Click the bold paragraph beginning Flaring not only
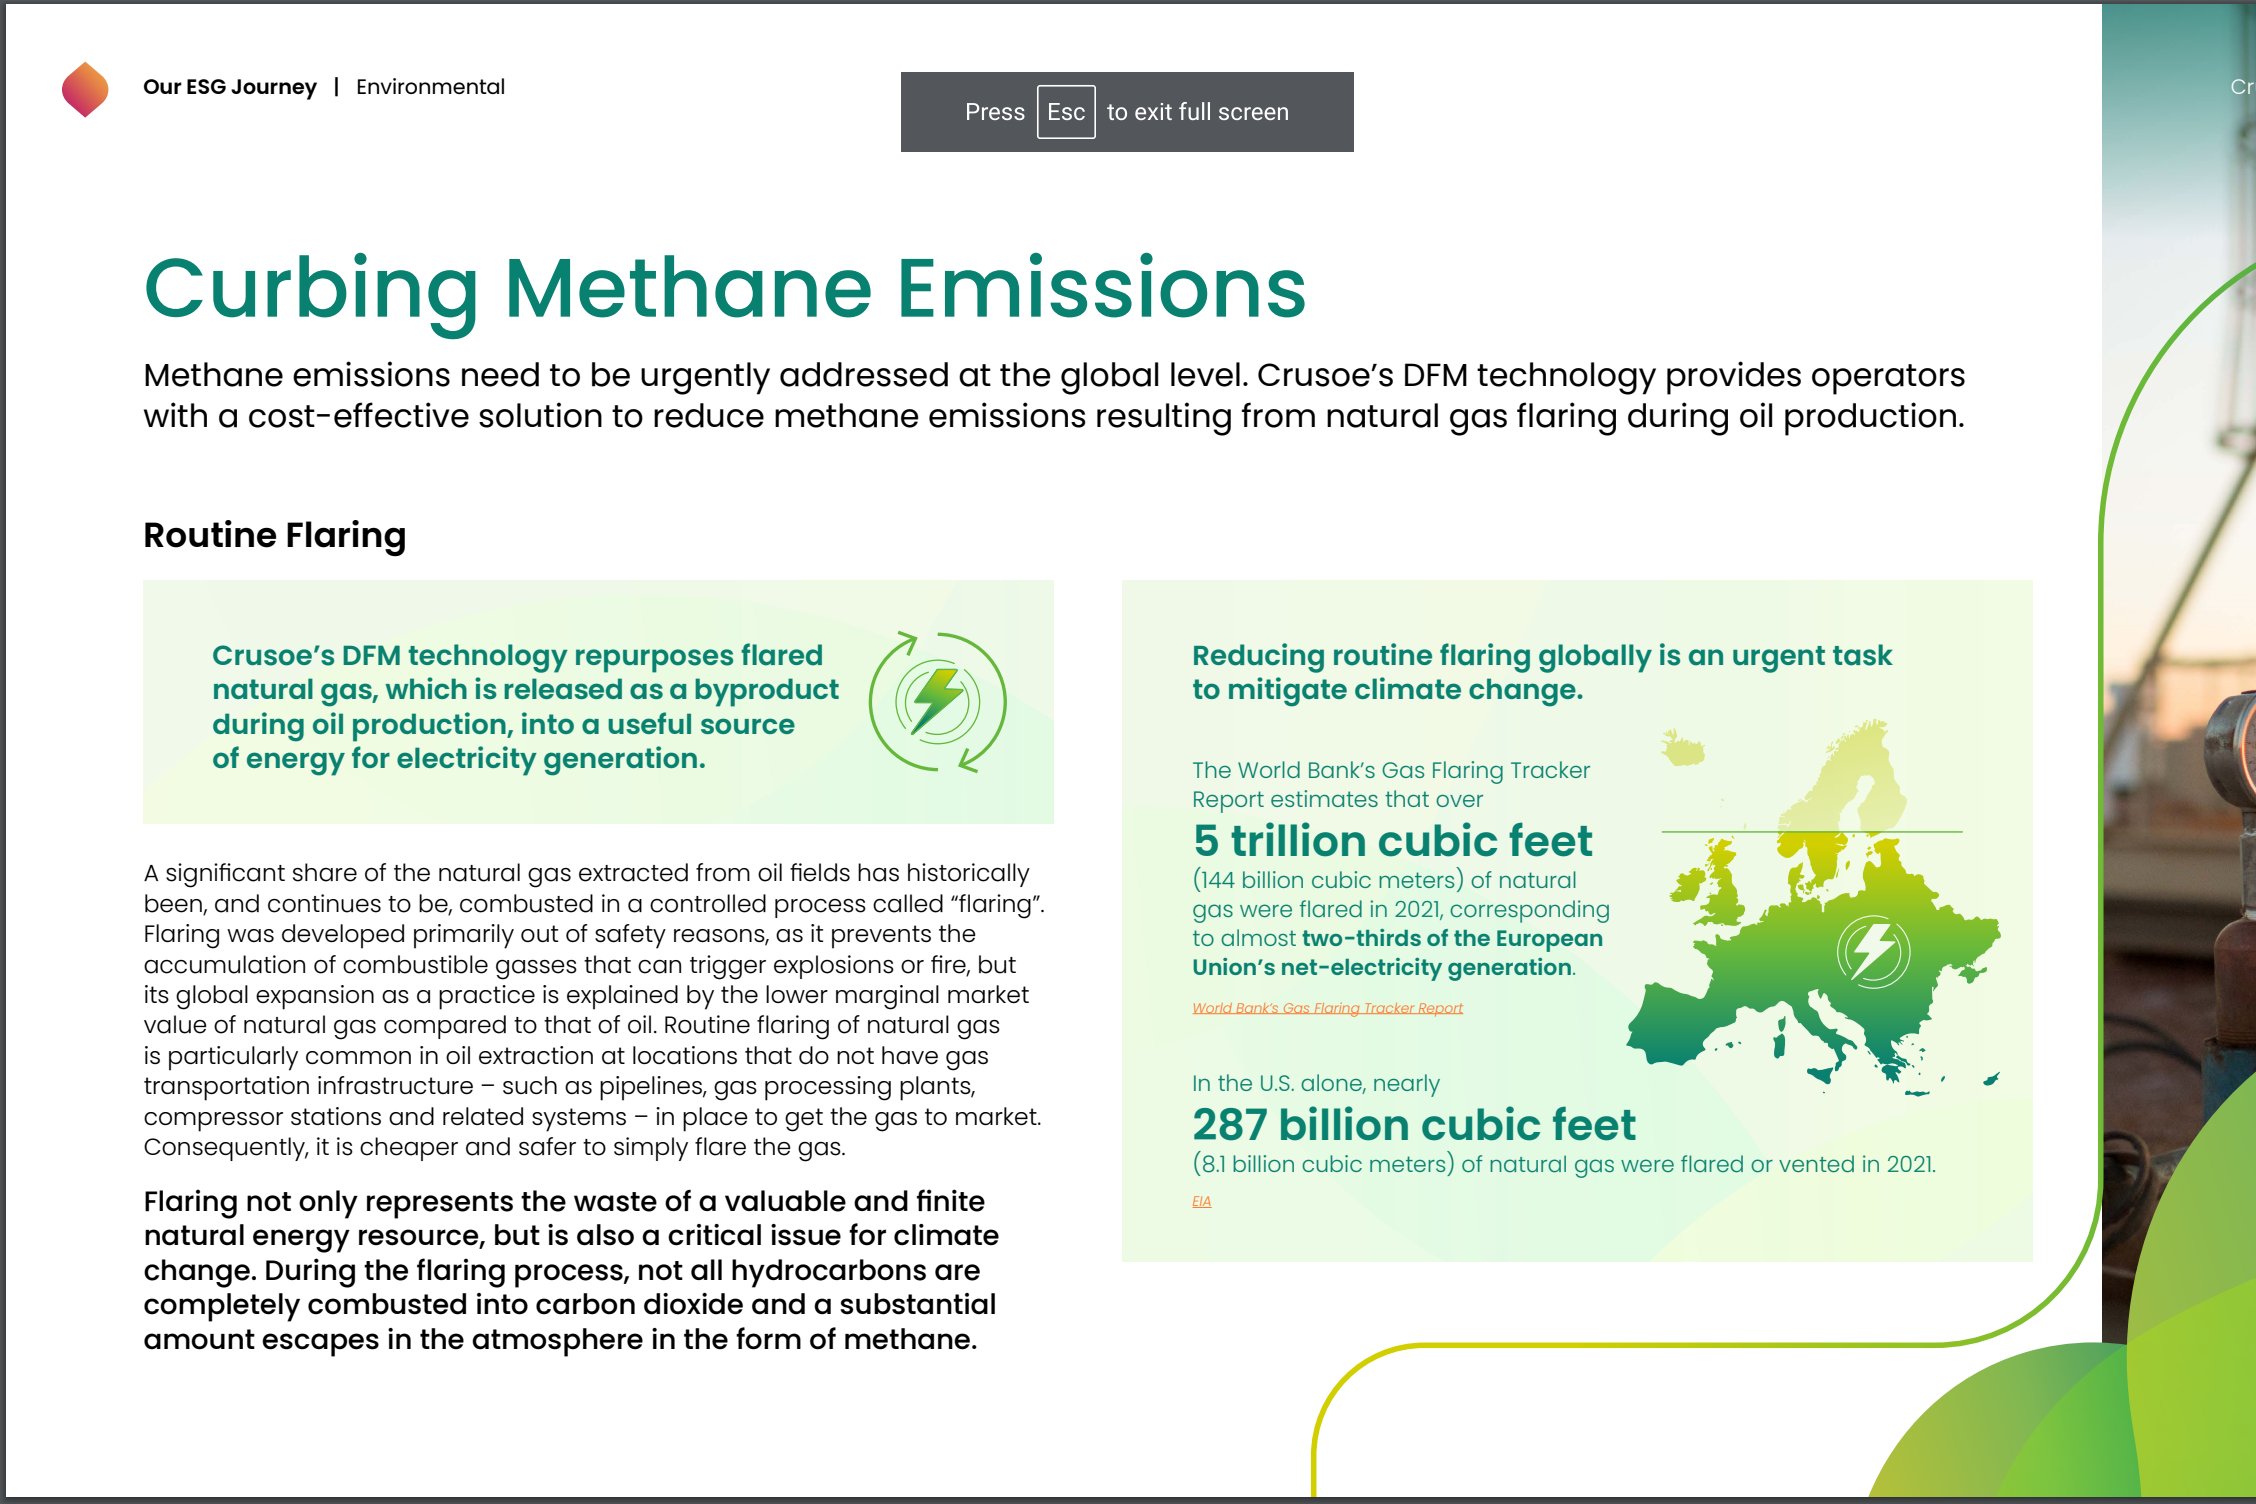 coord(570,1270)
